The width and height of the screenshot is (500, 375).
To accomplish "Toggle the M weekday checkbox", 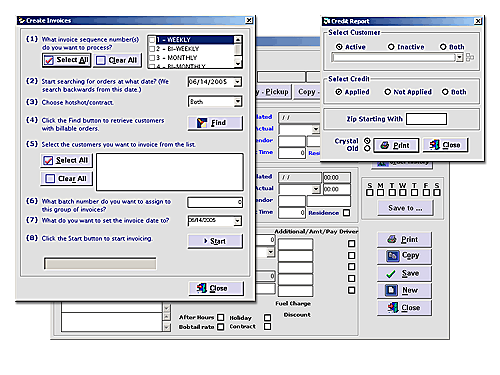I will point(380,192).
